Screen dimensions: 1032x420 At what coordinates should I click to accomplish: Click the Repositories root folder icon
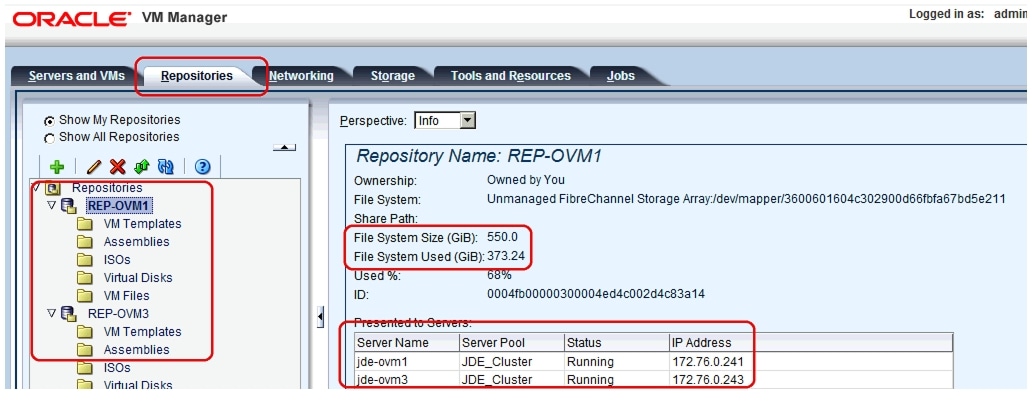click(53, 189)
